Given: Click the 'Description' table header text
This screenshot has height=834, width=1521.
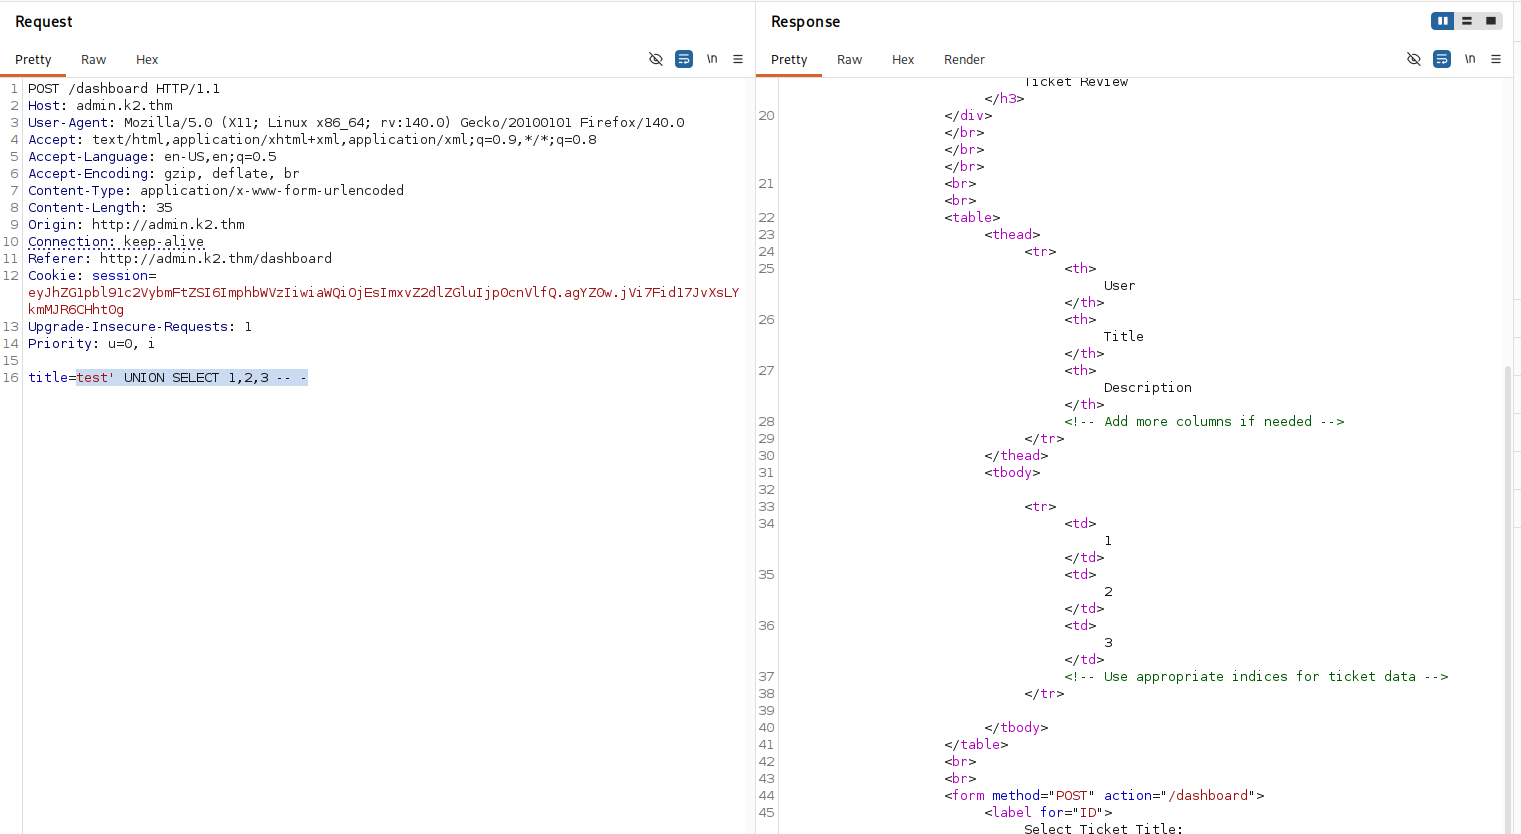Looking at the screenshot, I should [1148, 387].
